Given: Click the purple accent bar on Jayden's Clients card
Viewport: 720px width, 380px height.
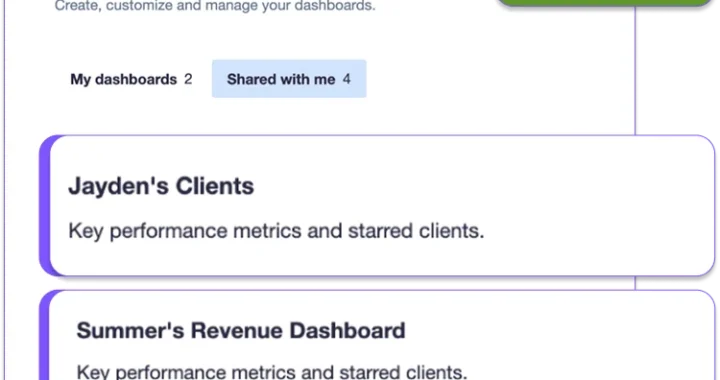Looking at the screenshot, I should [x=45, y=206].
